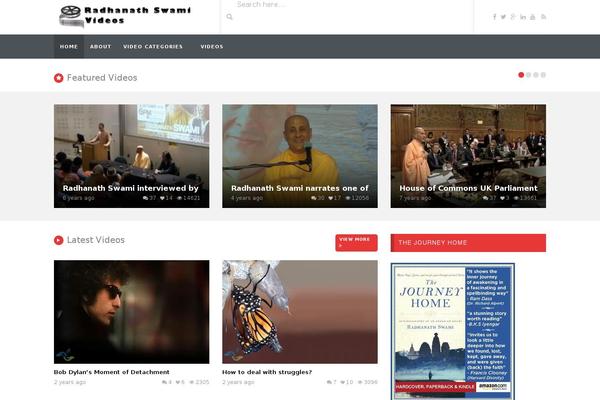This screenshot has width=600, height=400.
Task: Click the Featured Videos heading text
Action: (x=102, y=78)
